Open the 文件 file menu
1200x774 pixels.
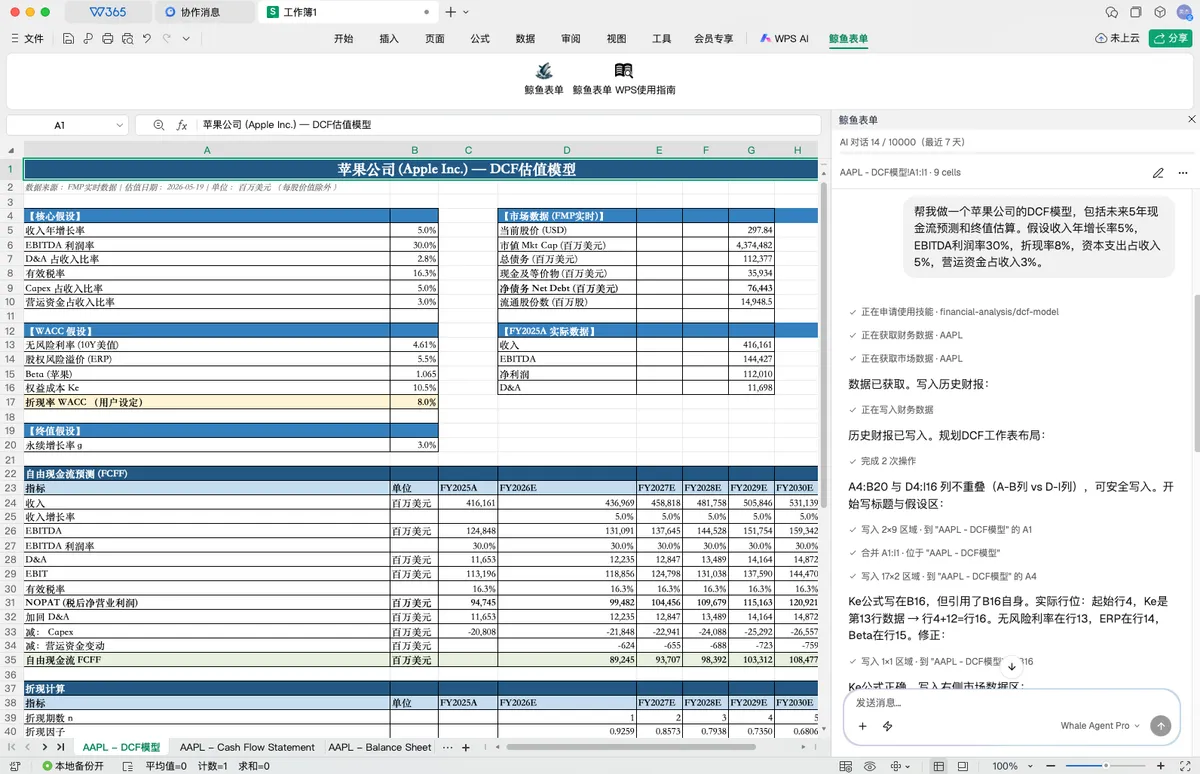click(x=27, y=39)
